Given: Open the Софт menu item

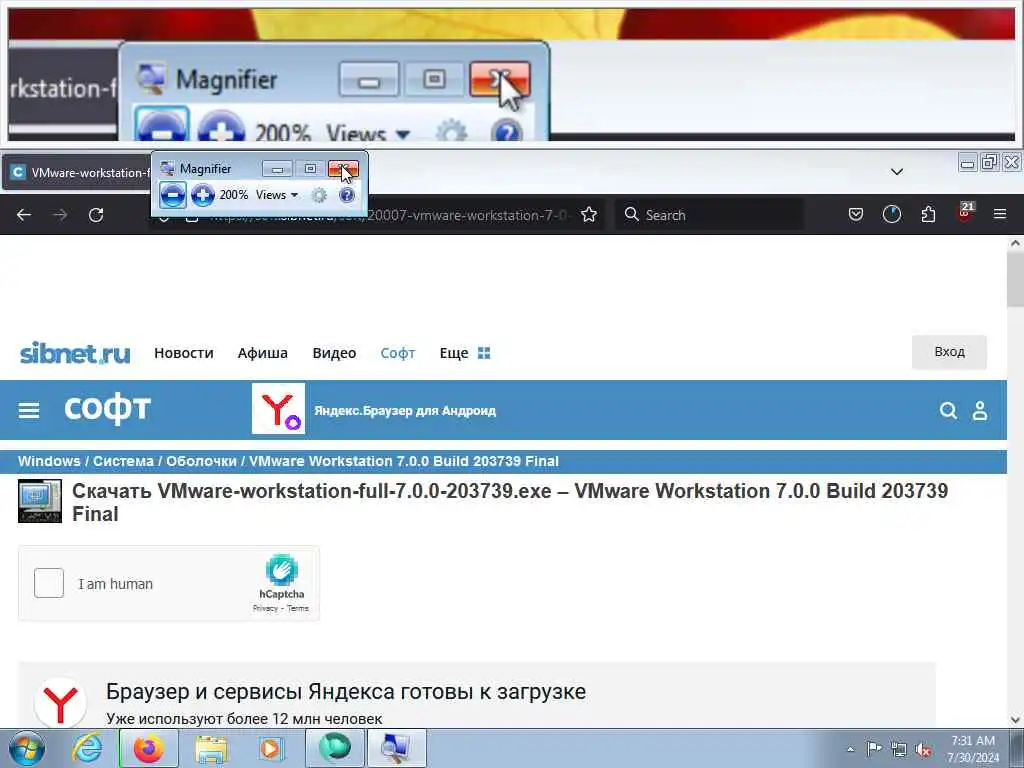Looking at the screenshot, I should tap(398, 353).
